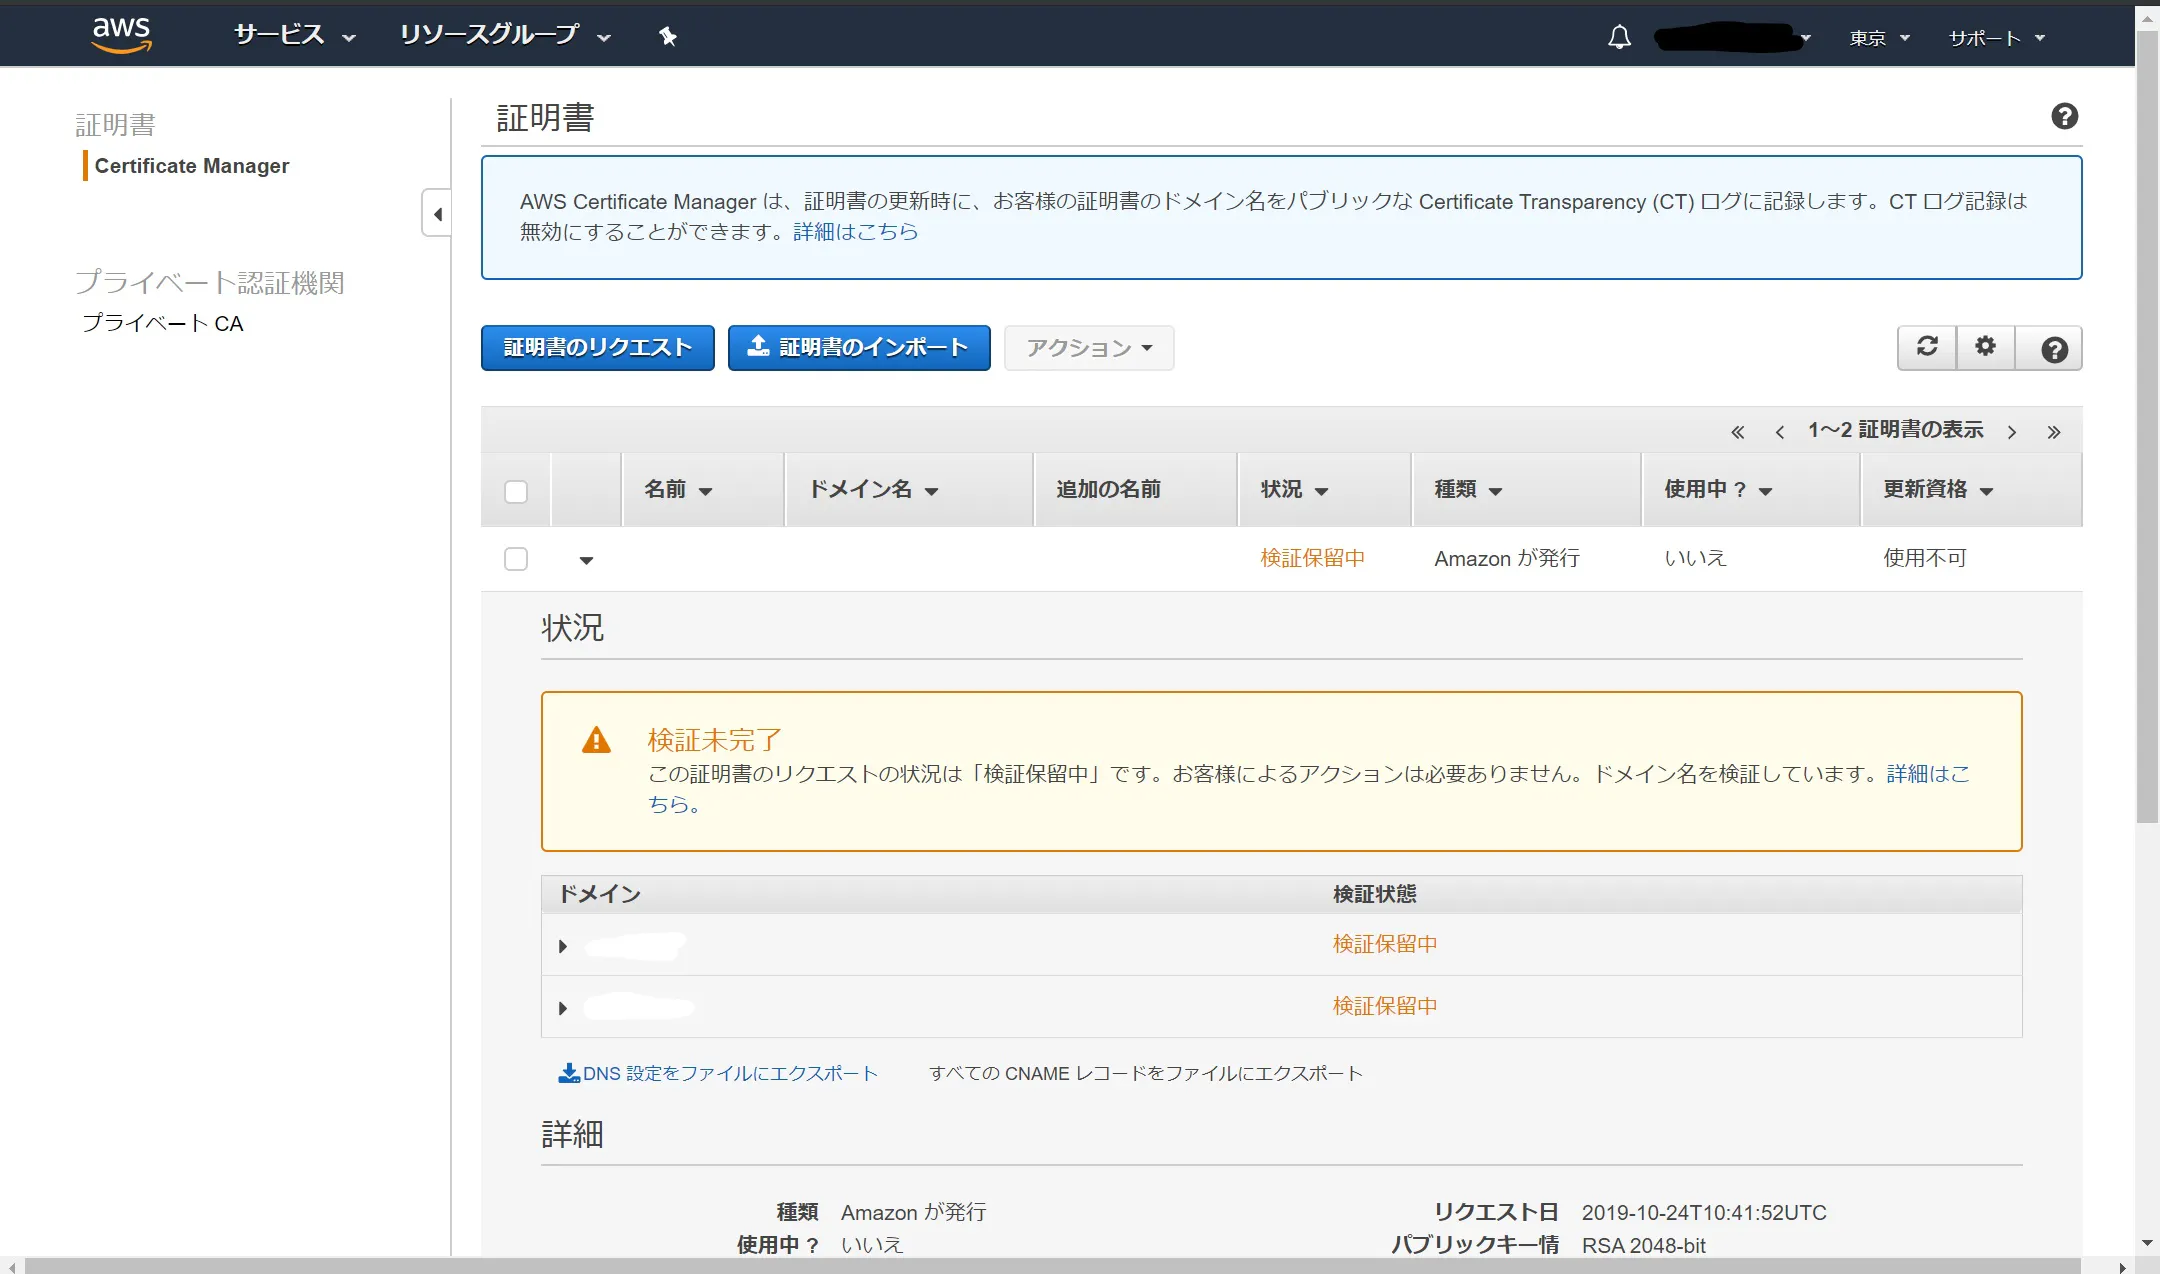
Task: Go to last page of certificates
Action: click(2053, 432)
